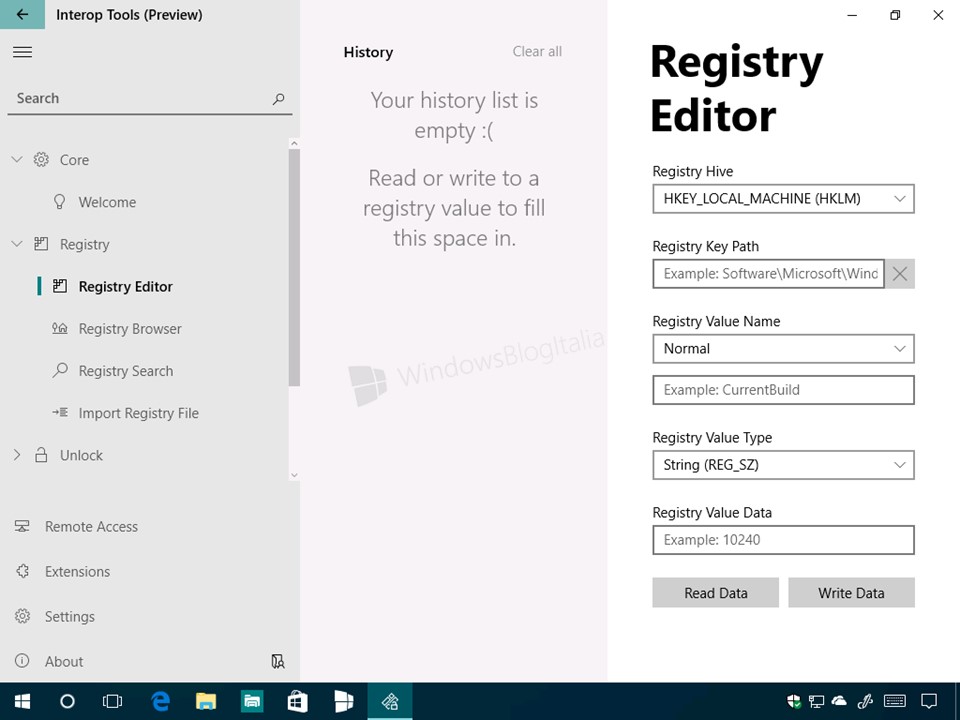Click the feedback icon beside About
The image size is (960, 720).
point(277,661)
